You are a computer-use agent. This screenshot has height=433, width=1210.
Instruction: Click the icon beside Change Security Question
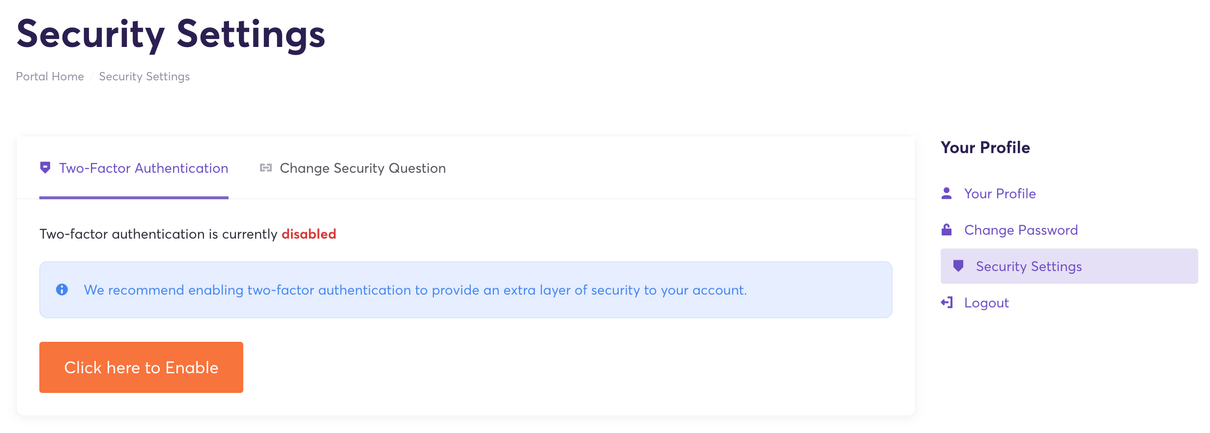265,168
